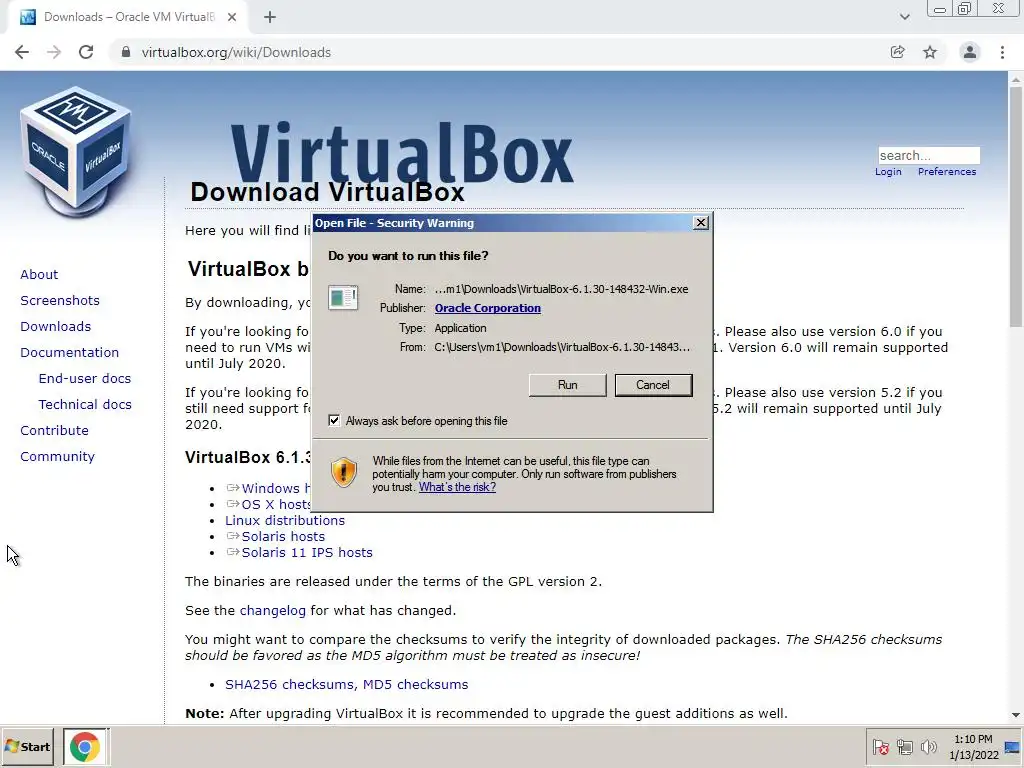
Task: Open the Solaris hosts download link
Action: (283, 536)
